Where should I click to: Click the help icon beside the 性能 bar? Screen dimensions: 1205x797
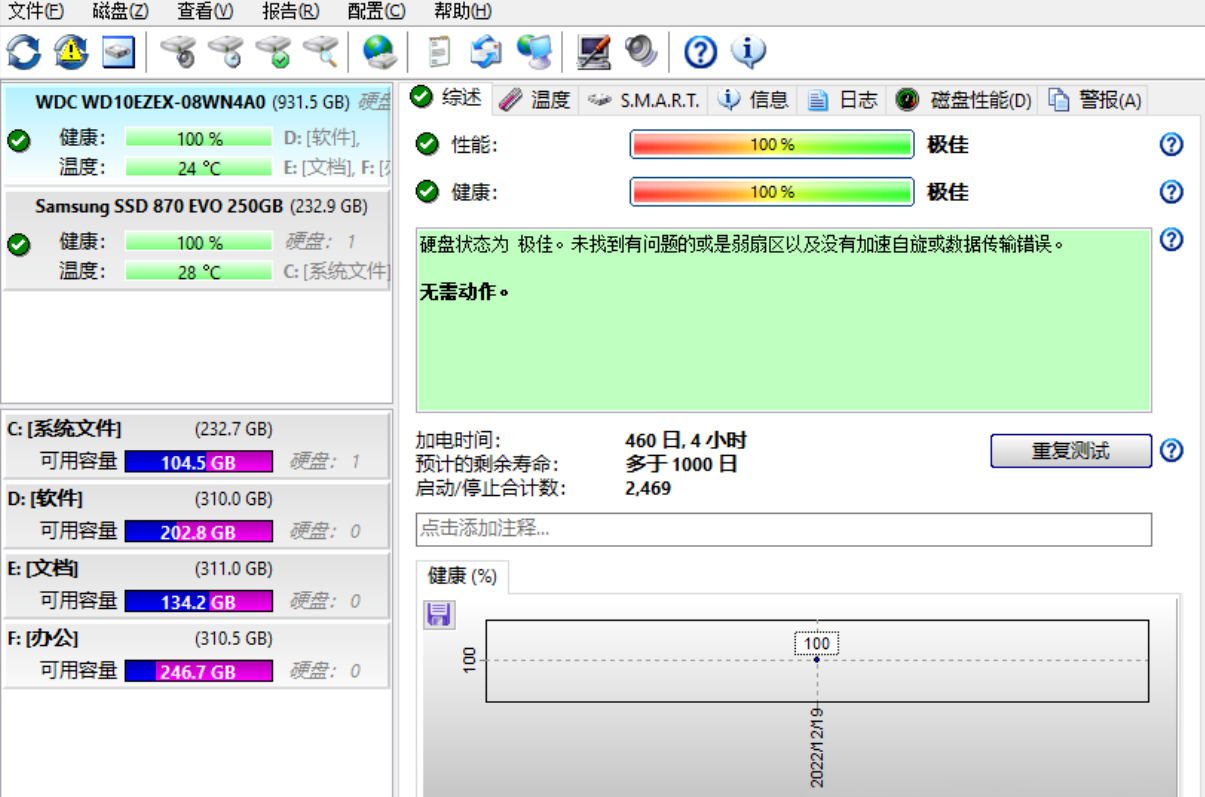(x=1171, y=145)
